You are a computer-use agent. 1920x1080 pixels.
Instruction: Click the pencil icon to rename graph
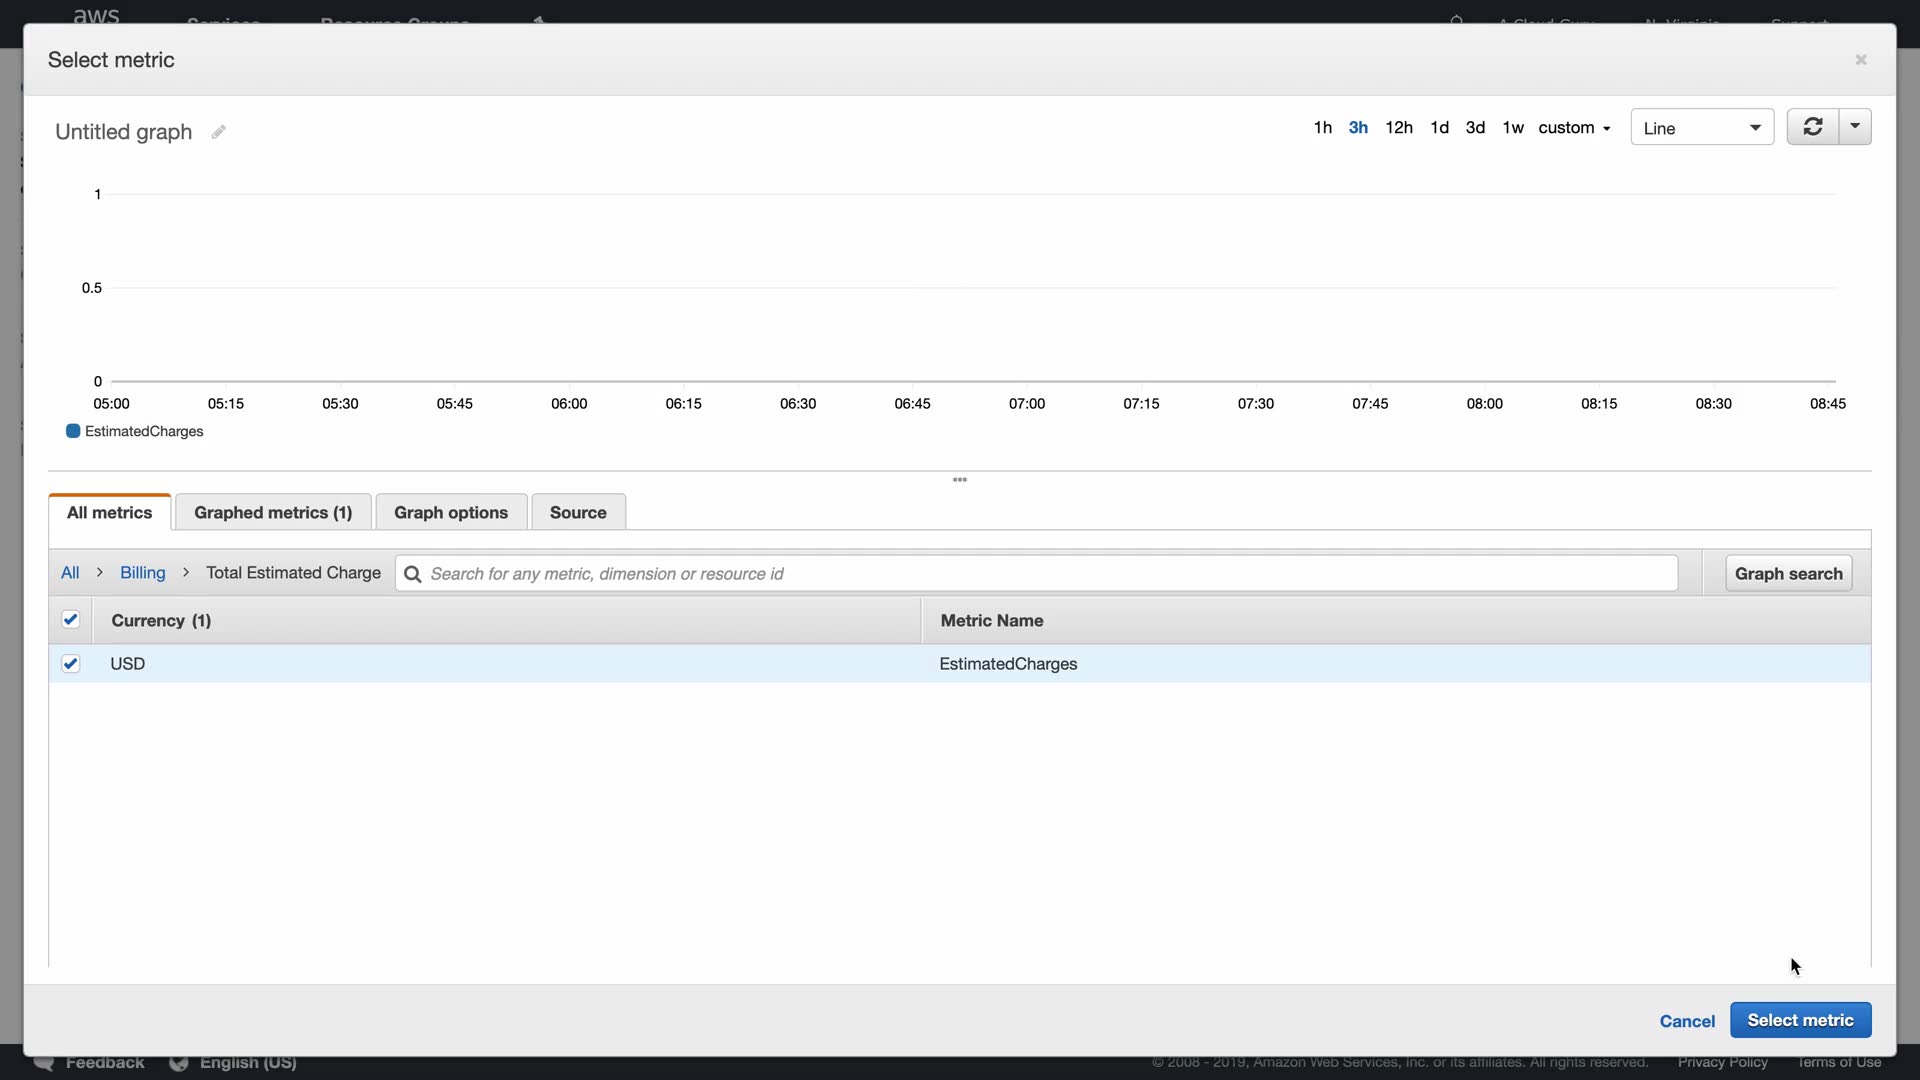tap(218, 132)
